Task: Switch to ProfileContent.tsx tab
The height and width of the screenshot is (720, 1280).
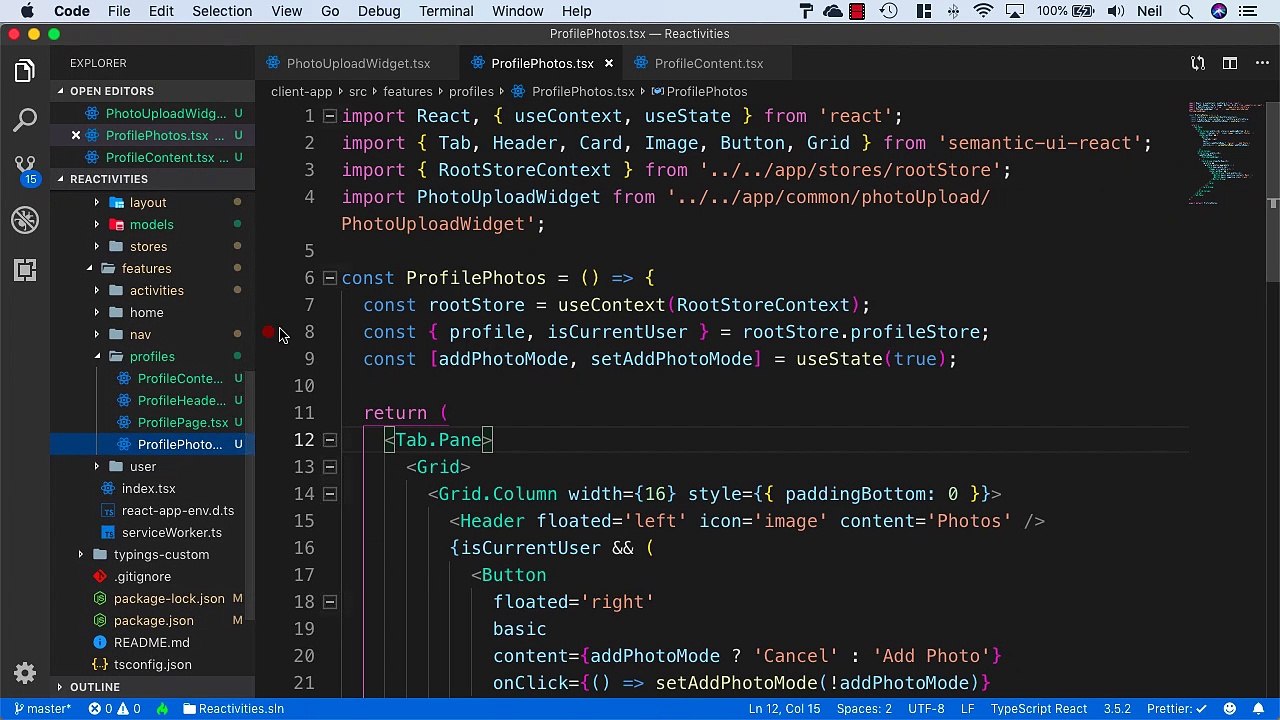Action: [708, 63]
